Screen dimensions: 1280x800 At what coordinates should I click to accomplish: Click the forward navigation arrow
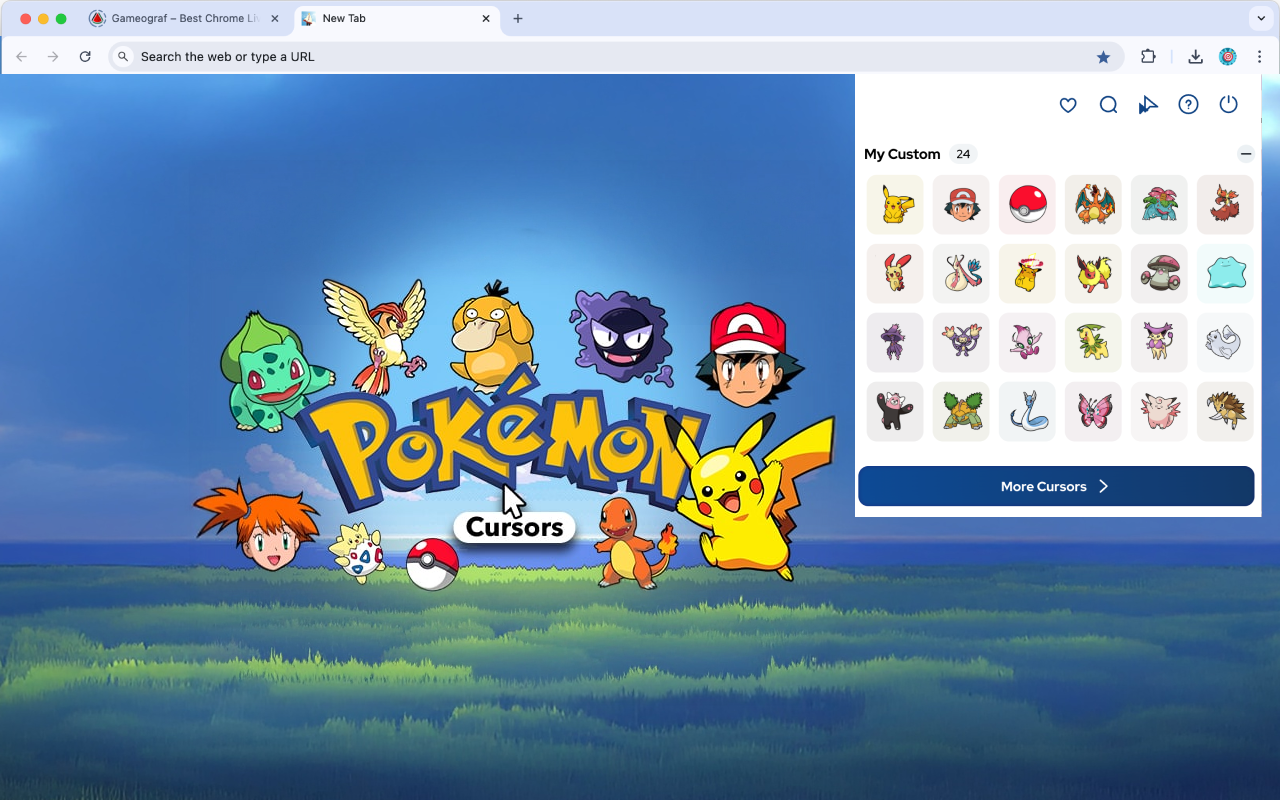[x=53, y=57]
